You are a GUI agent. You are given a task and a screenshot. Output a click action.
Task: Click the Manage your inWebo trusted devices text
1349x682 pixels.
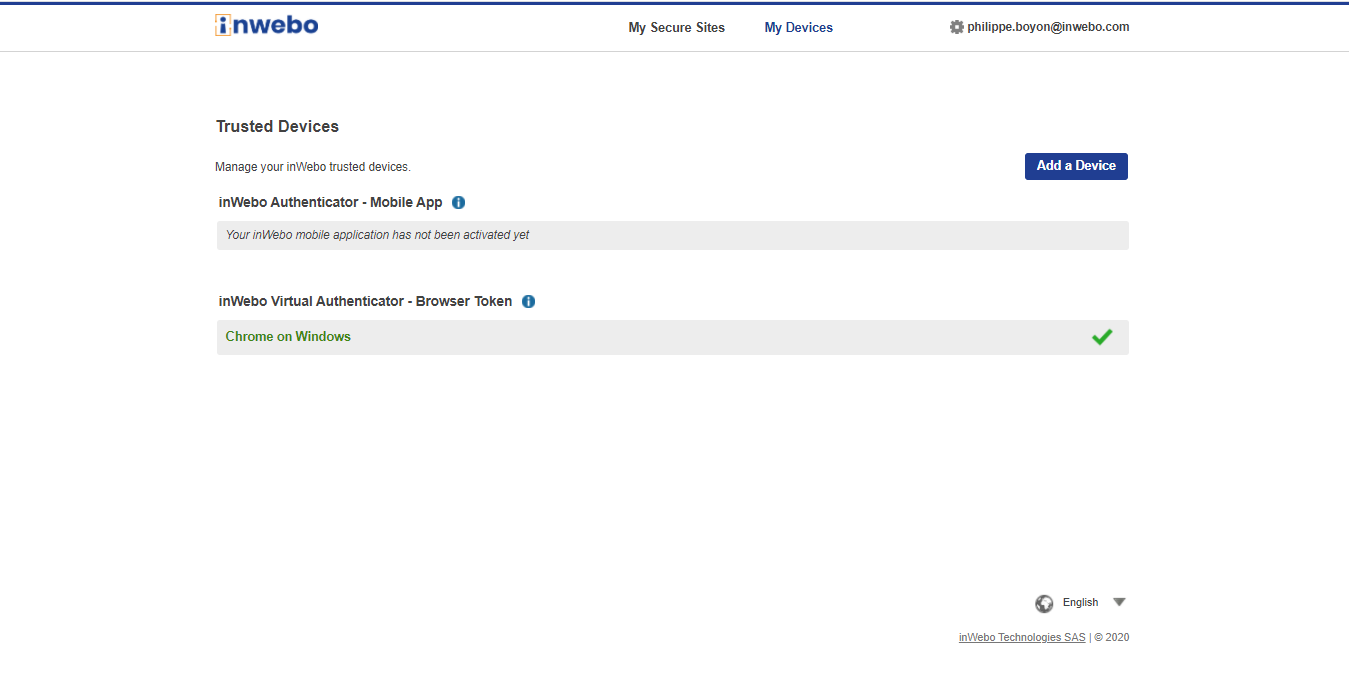pyautogui.click(x=313, y=167)
